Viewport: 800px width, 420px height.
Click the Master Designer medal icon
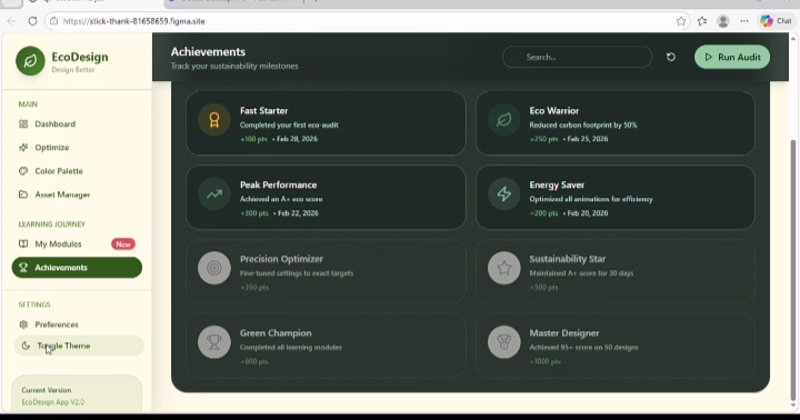click(504, 342)
